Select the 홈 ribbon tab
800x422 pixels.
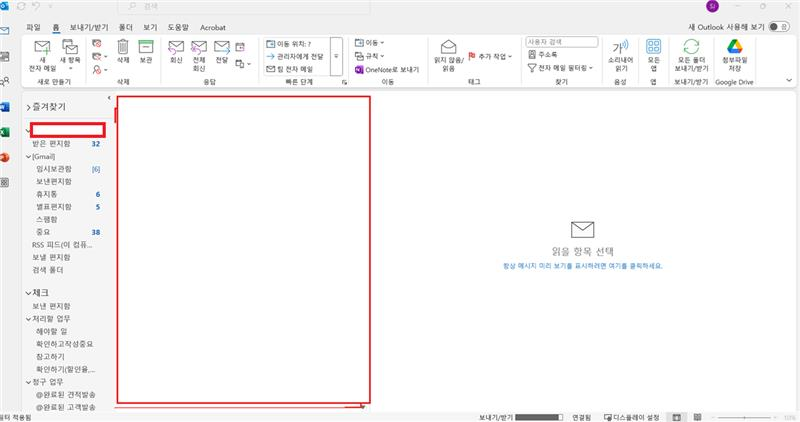point(56,28)
